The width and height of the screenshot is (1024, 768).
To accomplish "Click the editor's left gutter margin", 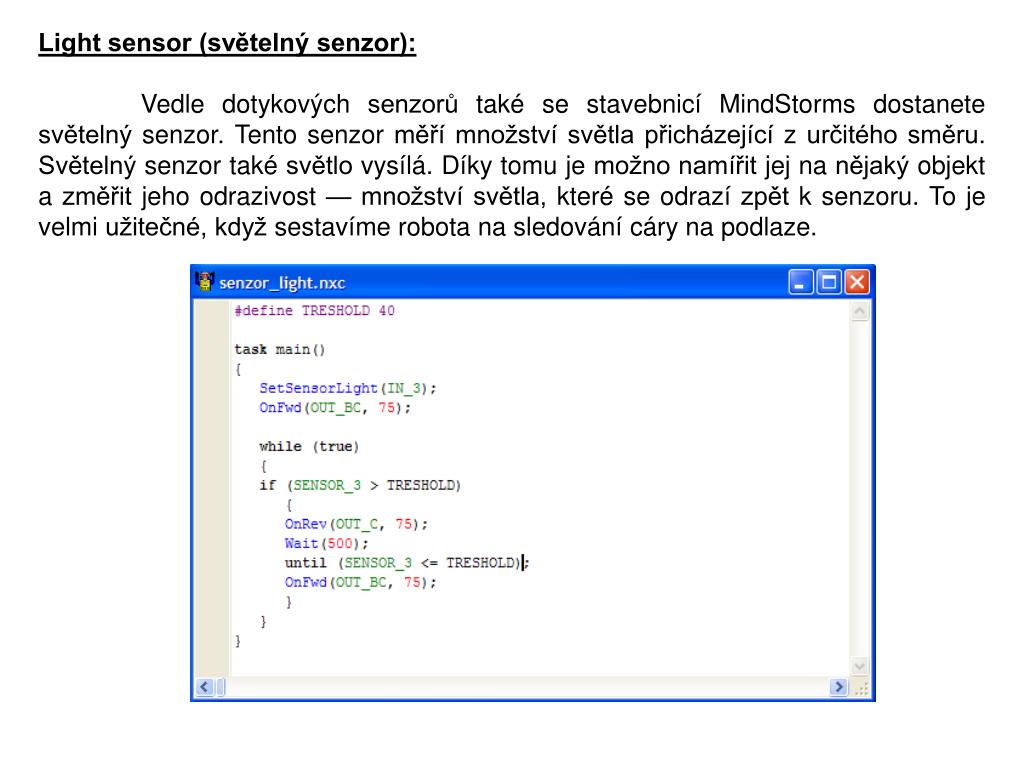I will click(x=212, y=488).
